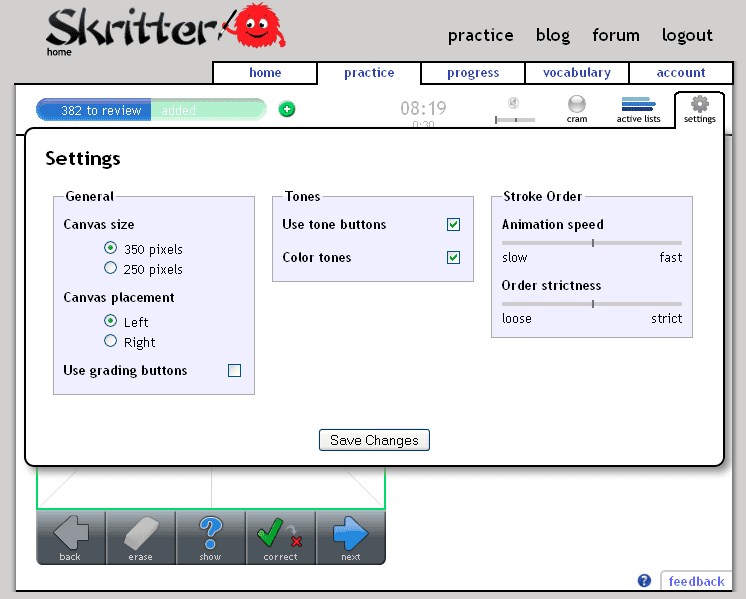Click the logout link
This screenshot has width=746, height=599.
(x=687, y=35)
